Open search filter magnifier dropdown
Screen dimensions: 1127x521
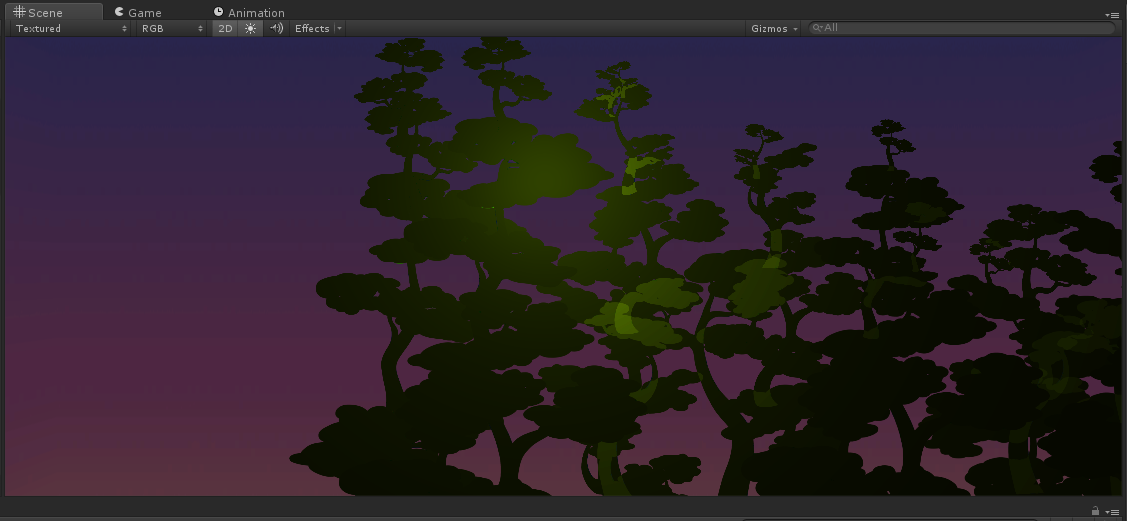(817, 27)
